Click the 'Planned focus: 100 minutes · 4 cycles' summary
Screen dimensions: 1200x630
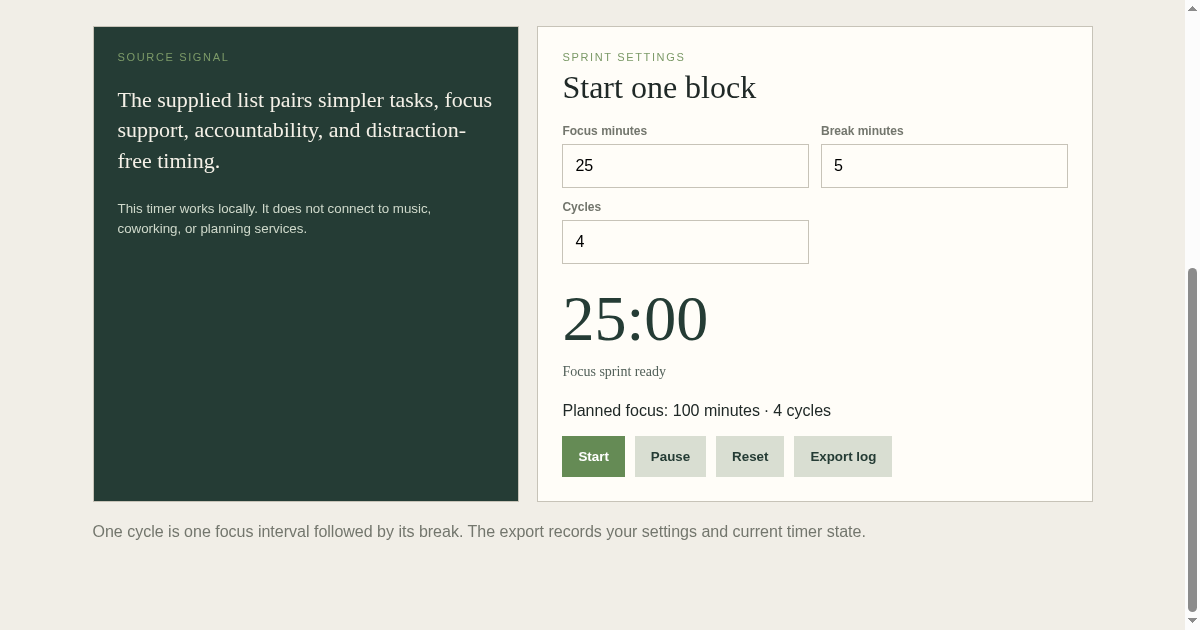pyautogui.click(x=696, y=411)
